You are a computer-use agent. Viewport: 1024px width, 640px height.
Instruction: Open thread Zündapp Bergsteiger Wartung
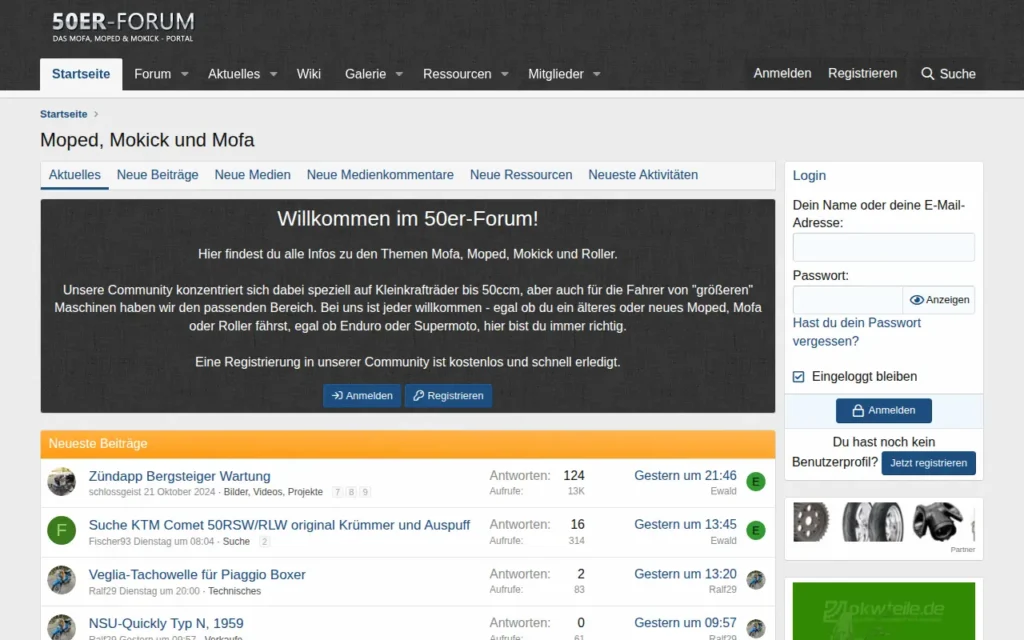pos(180,476)
